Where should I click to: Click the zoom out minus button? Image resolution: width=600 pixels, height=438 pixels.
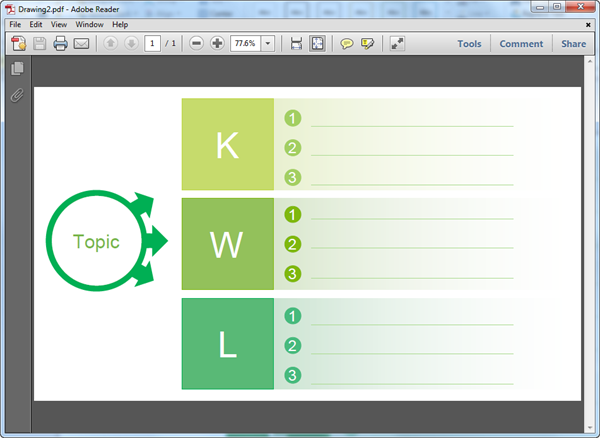click(x=196, y=44)
